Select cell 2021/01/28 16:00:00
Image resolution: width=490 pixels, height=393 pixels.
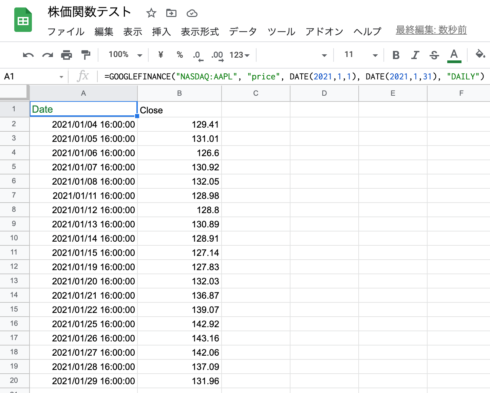pos(83,367)
